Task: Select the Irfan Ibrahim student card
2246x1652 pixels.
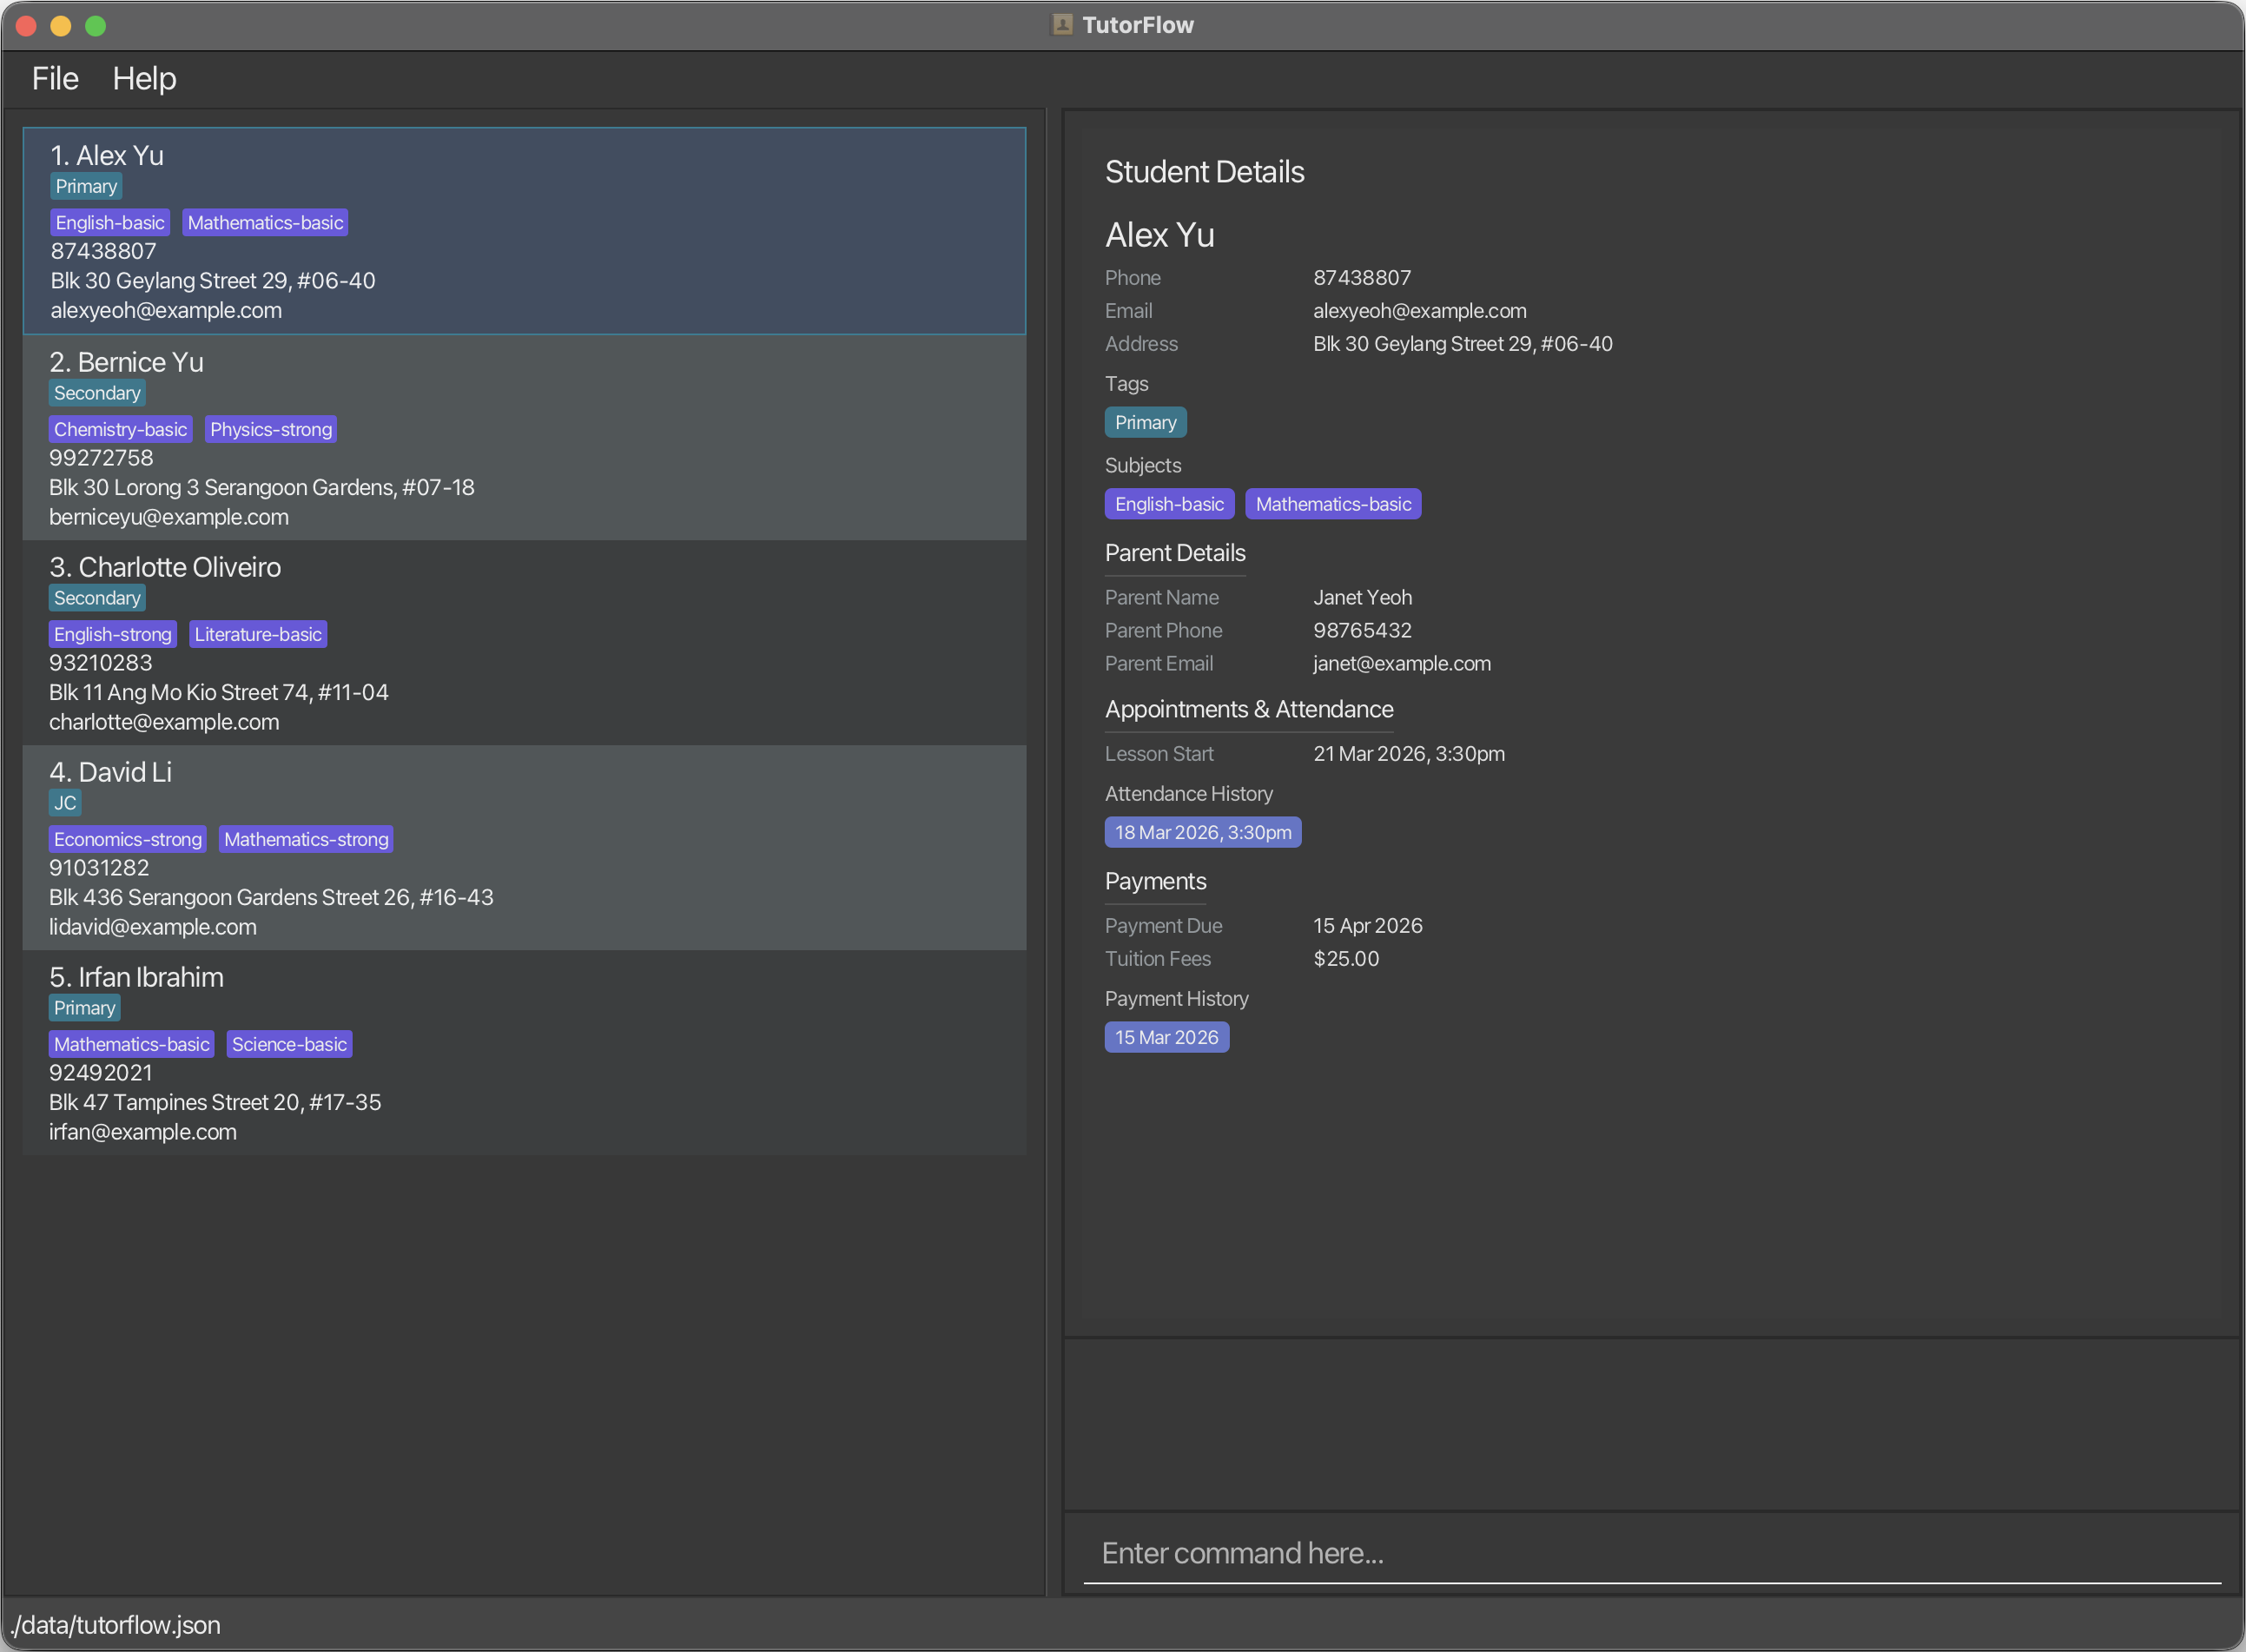Action: coord(524,1053)
